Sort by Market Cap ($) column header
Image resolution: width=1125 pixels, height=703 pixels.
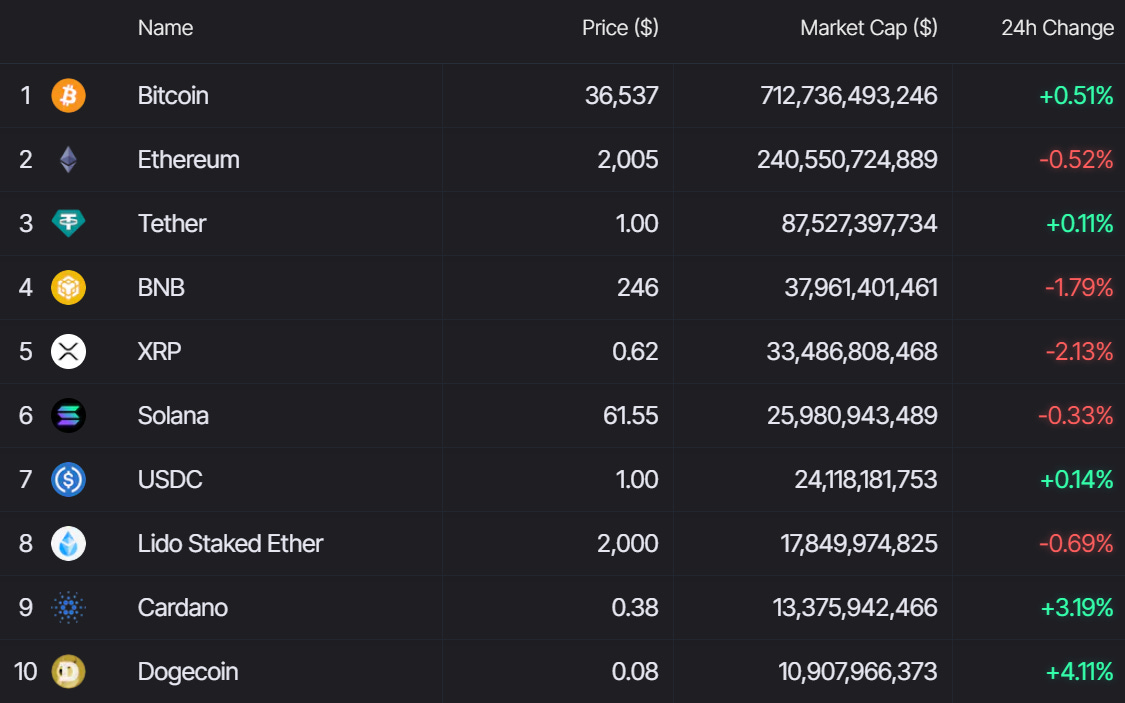[x=869, y=28]
